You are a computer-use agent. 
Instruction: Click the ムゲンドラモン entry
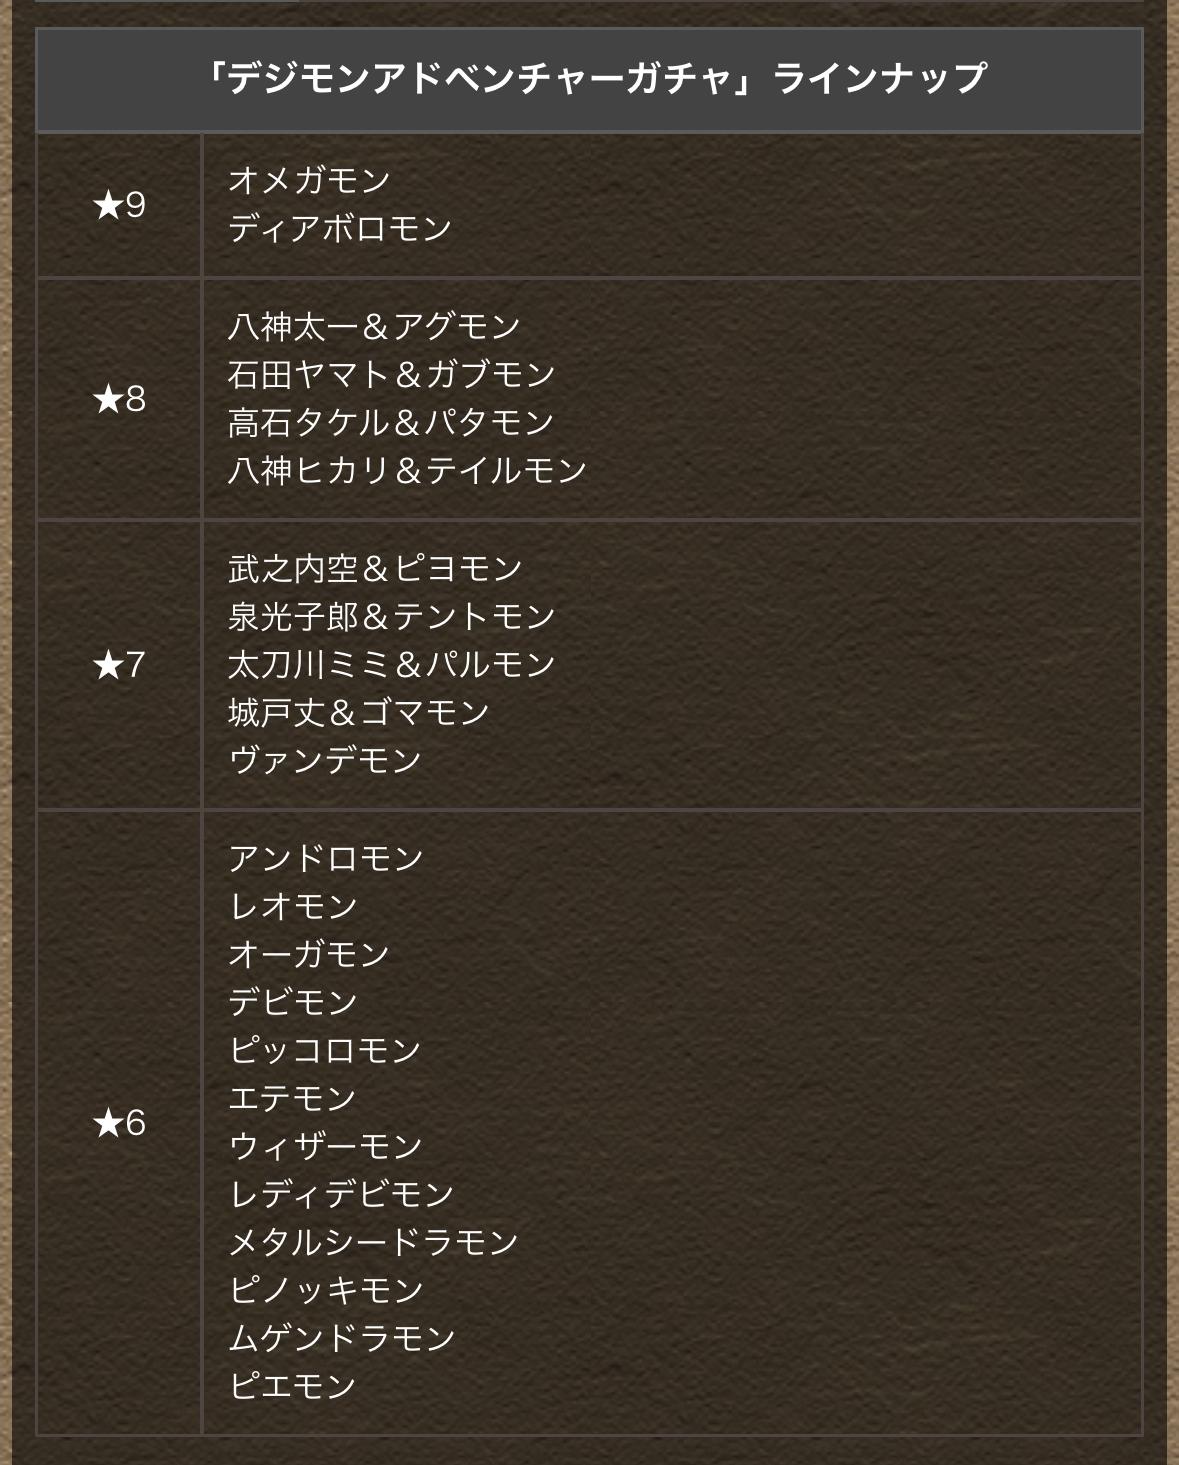point(342,1338)
